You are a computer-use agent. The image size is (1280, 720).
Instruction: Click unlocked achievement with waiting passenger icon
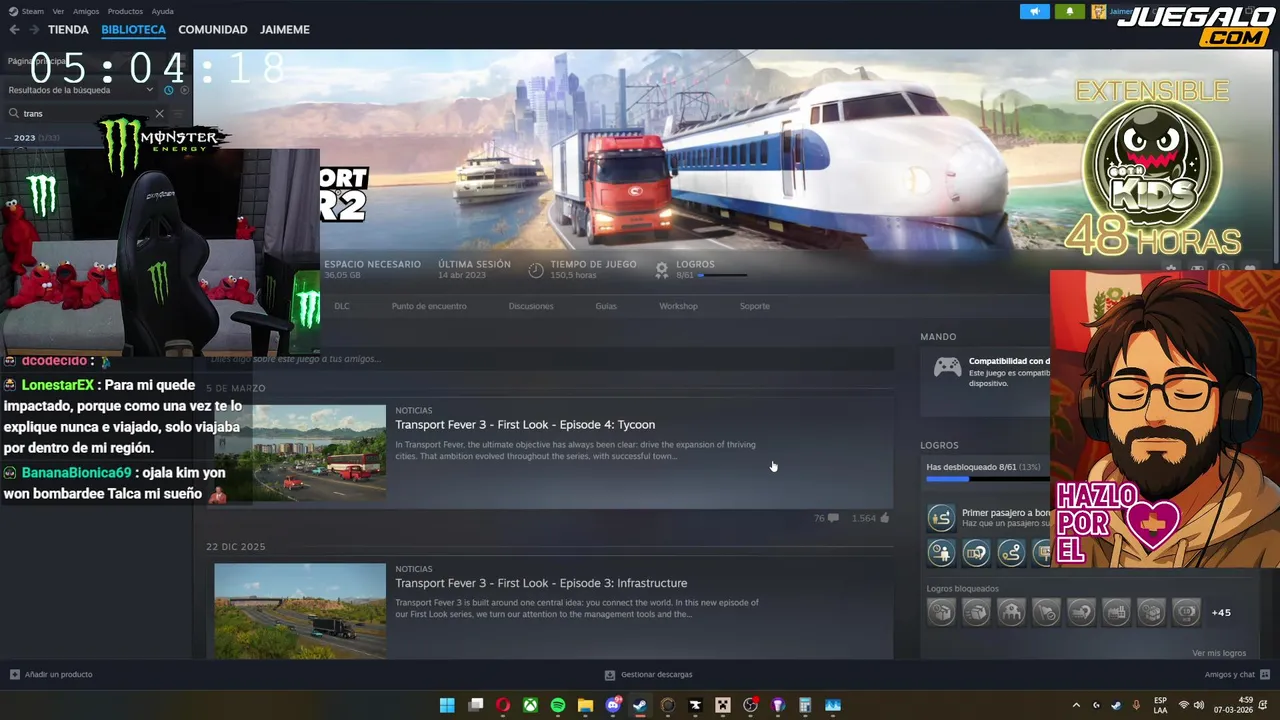[x=941, y=552]
